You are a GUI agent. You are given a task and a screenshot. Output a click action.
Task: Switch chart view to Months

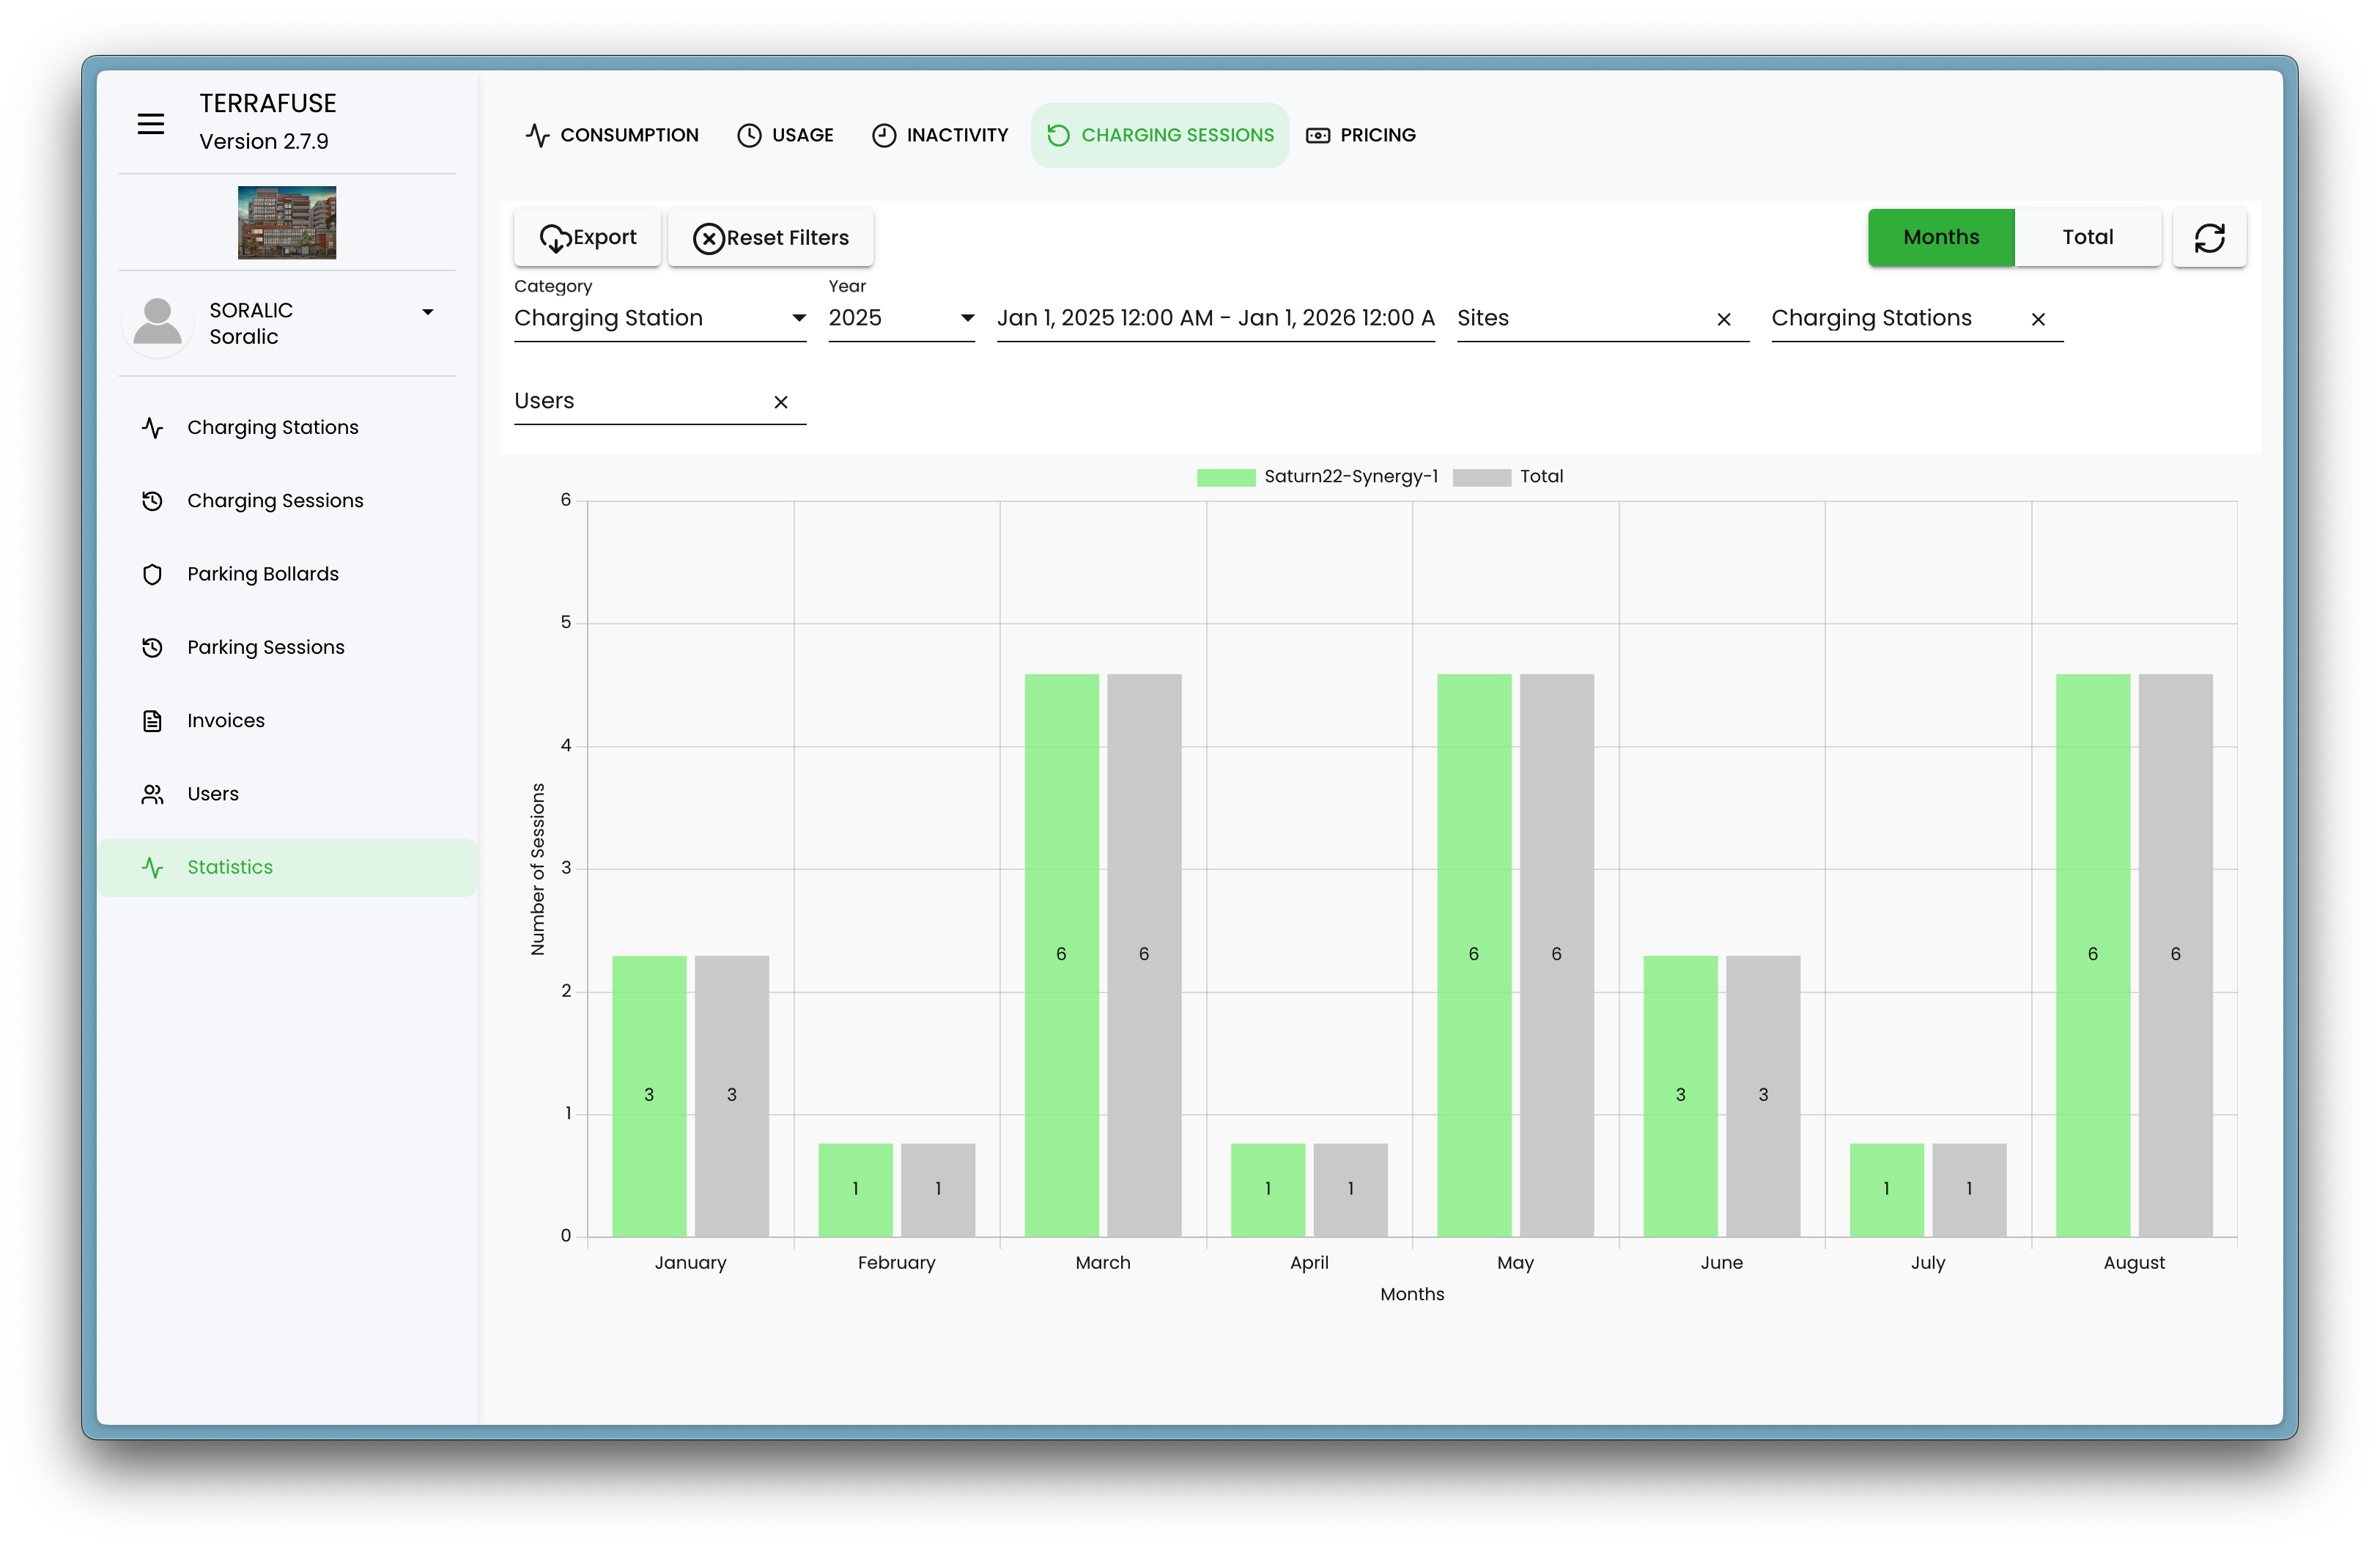pos(1940,238)
